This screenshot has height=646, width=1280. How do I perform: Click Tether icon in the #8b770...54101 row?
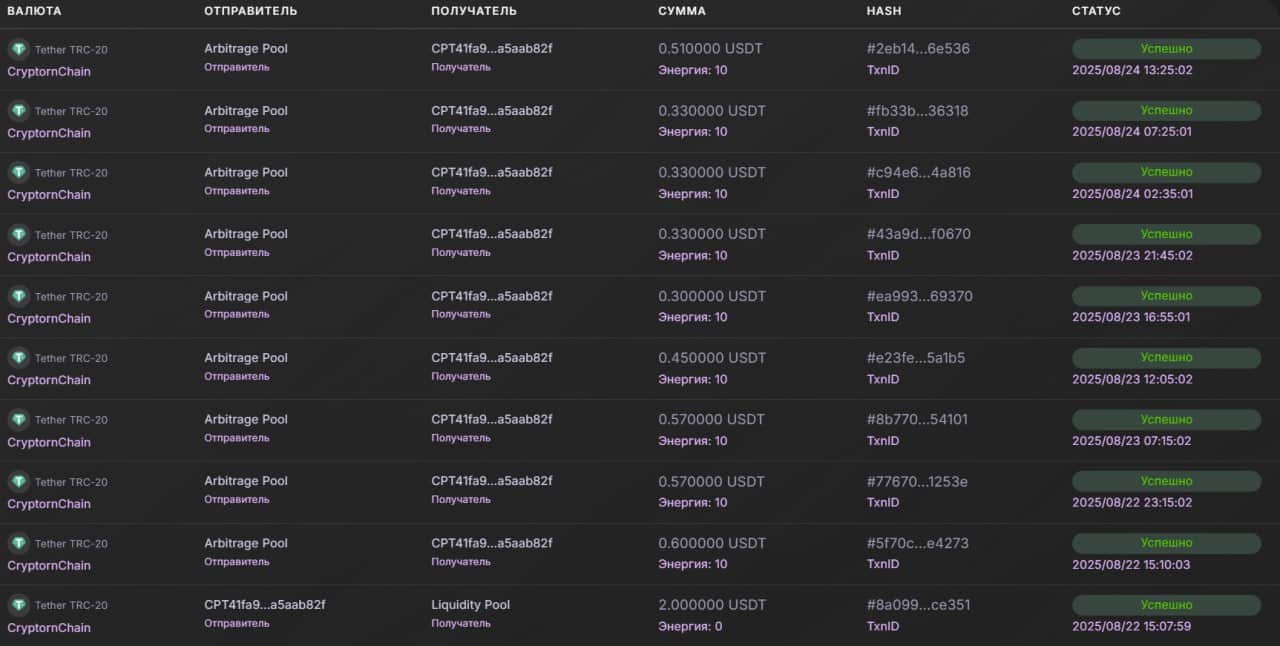[18, 419]
